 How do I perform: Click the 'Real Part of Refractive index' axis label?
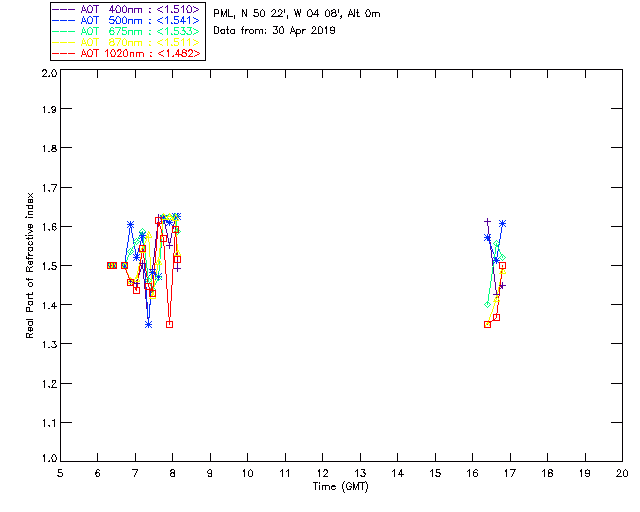[x=30, y=265]
